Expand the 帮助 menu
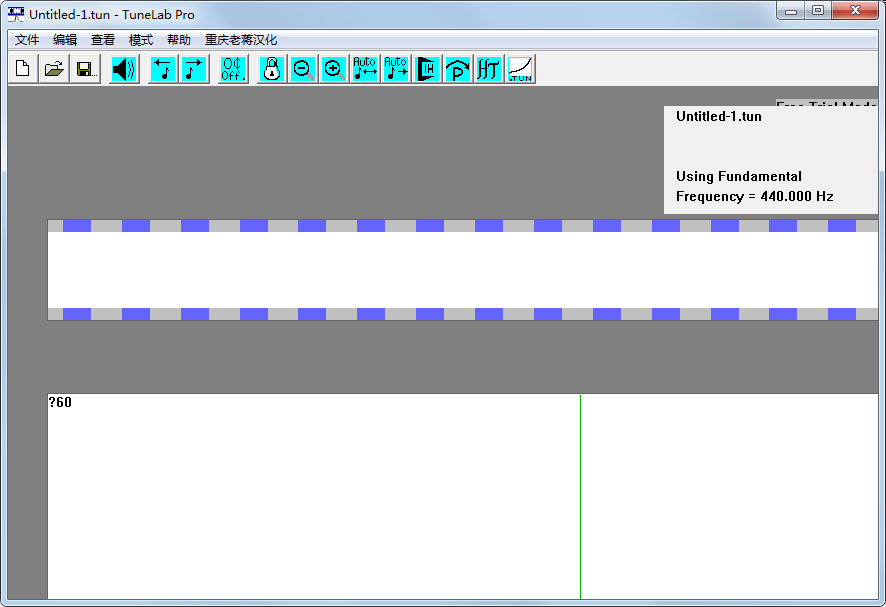This screenshot has width=886, height=607. 179,40
